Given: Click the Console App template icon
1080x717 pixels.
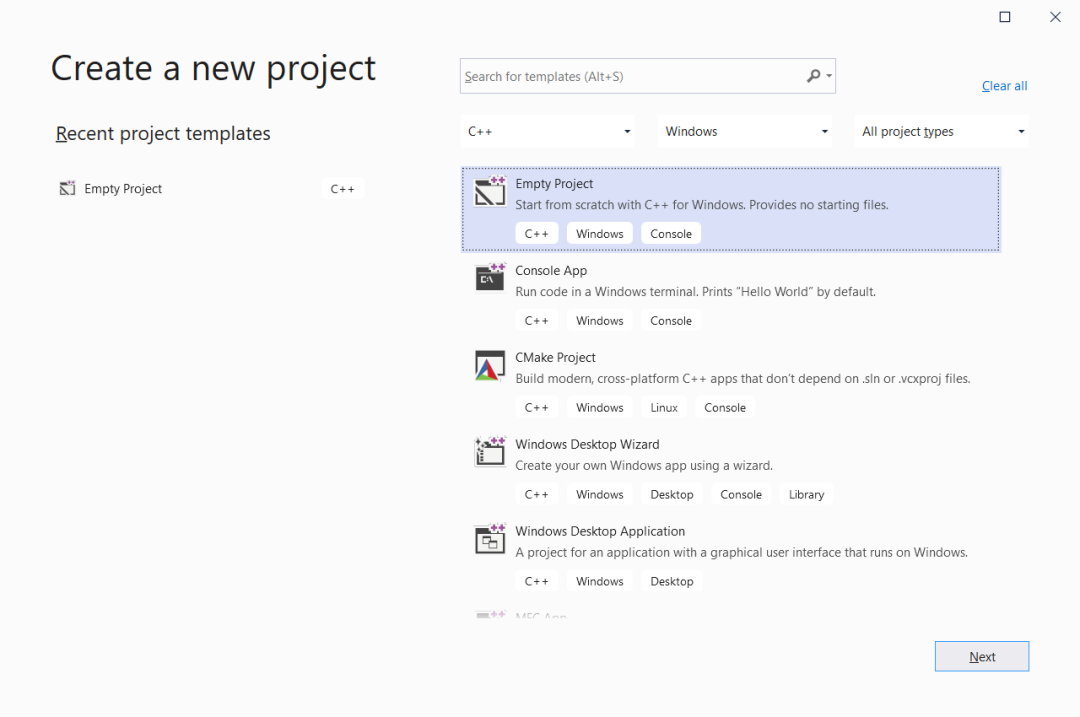Looking at the screenshot, I should click(x=490, y=278).
